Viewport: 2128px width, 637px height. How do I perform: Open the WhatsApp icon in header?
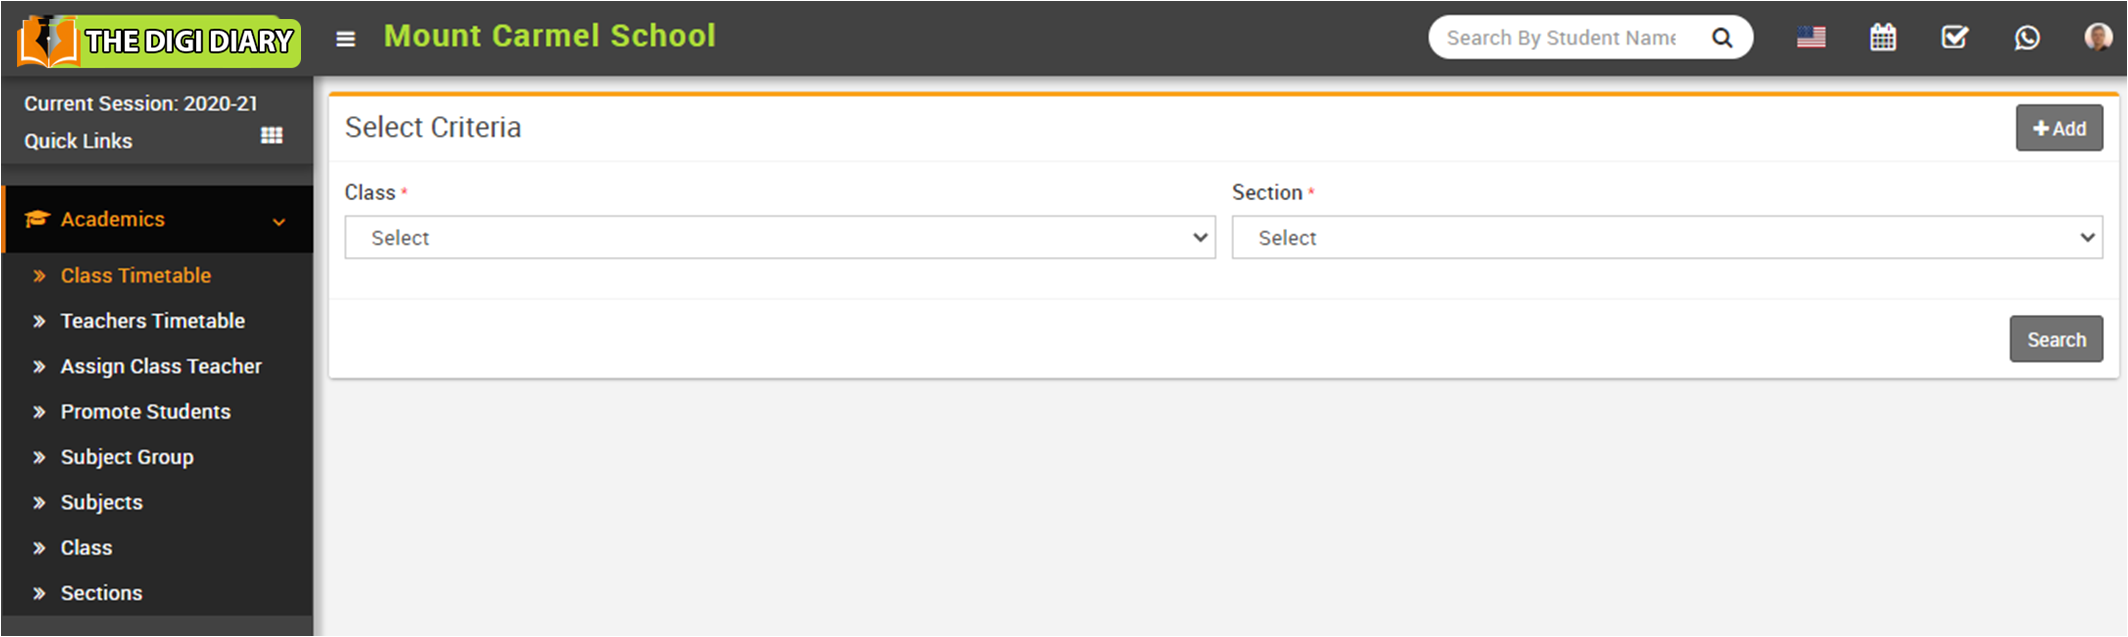tap(2027, 38)
